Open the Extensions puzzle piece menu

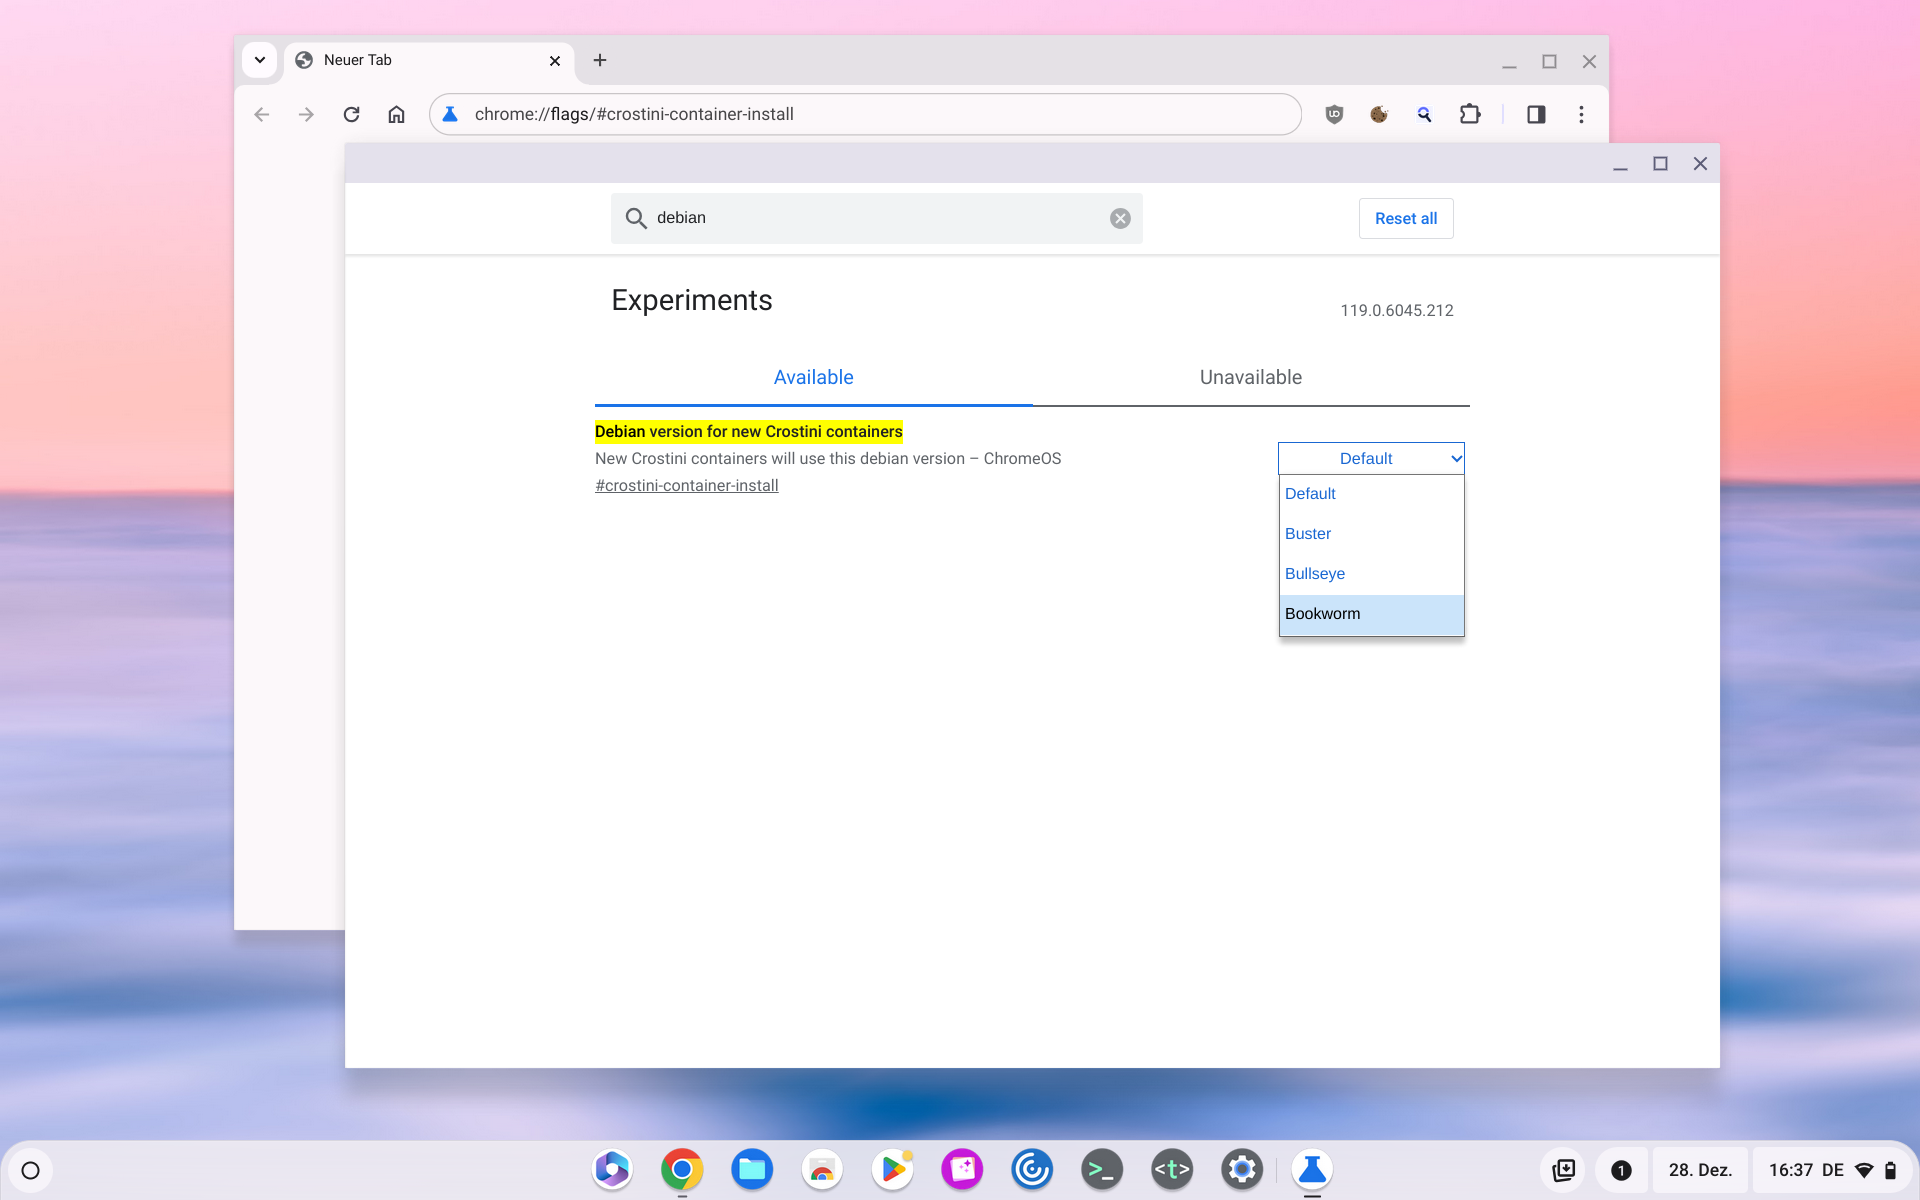coord(1470,114)
